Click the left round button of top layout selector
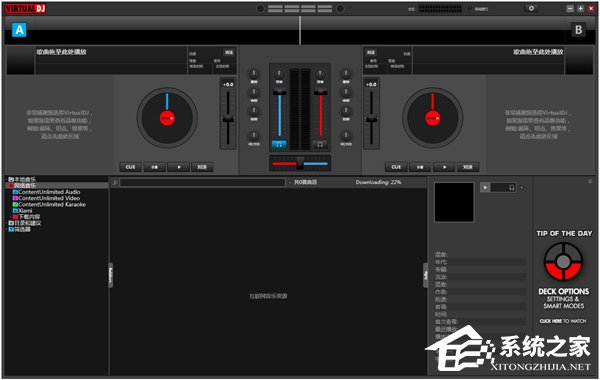 pos(260,8)
